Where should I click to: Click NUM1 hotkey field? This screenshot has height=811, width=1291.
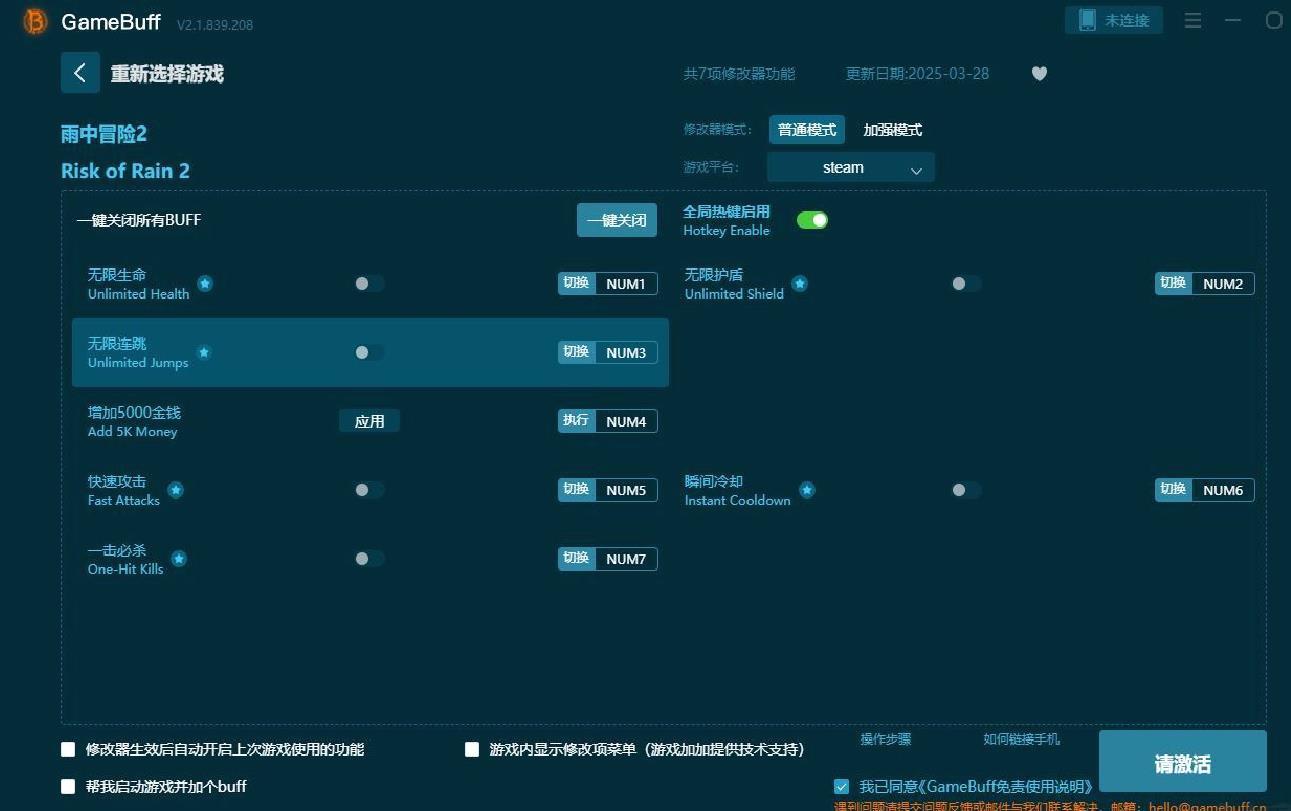click(626, 284)
